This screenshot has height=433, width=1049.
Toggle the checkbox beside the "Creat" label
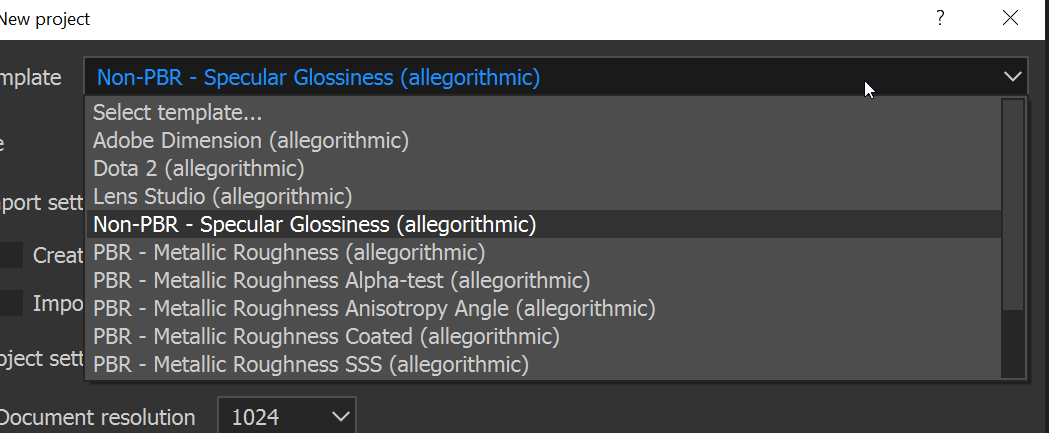[x=10, y=255]
